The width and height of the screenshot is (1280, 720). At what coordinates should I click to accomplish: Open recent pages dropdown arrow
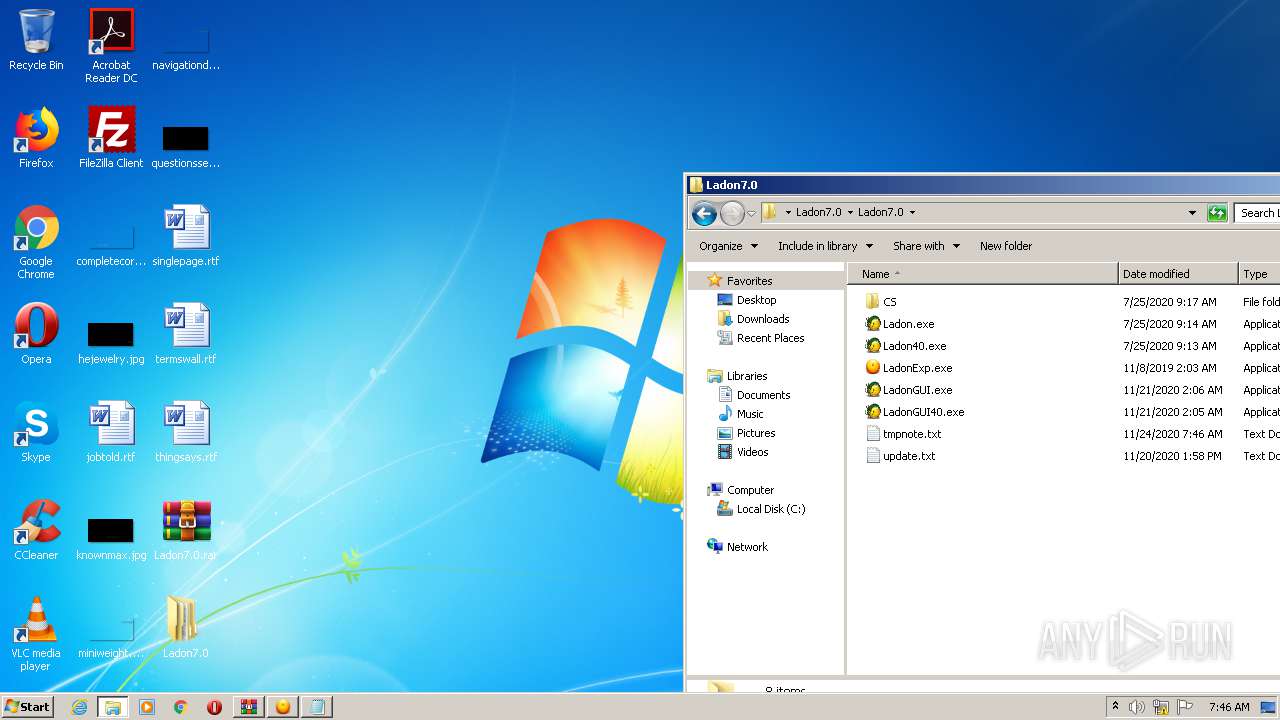coord(752,213)
